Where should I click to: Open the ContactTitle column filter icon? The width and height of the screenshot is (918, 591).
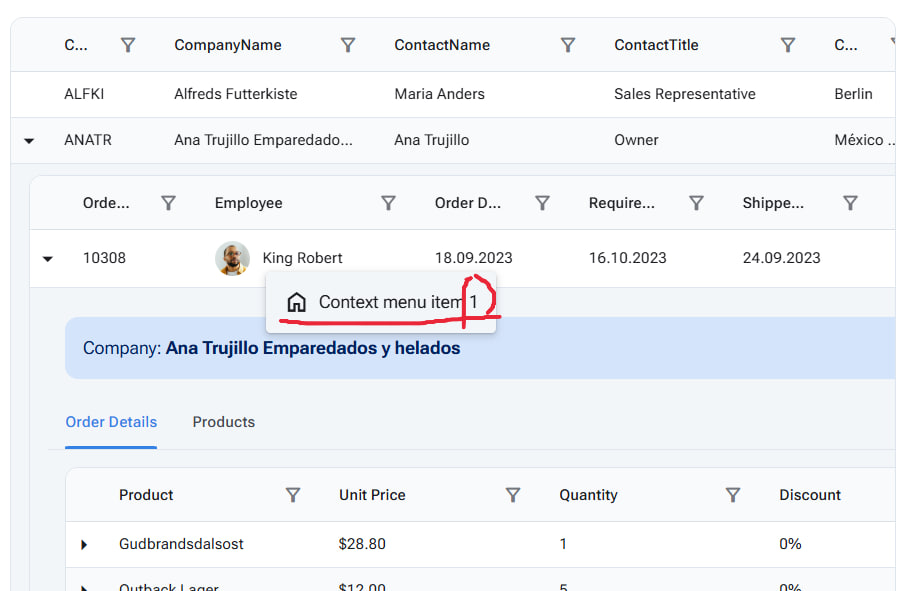[x=788, y=45]
